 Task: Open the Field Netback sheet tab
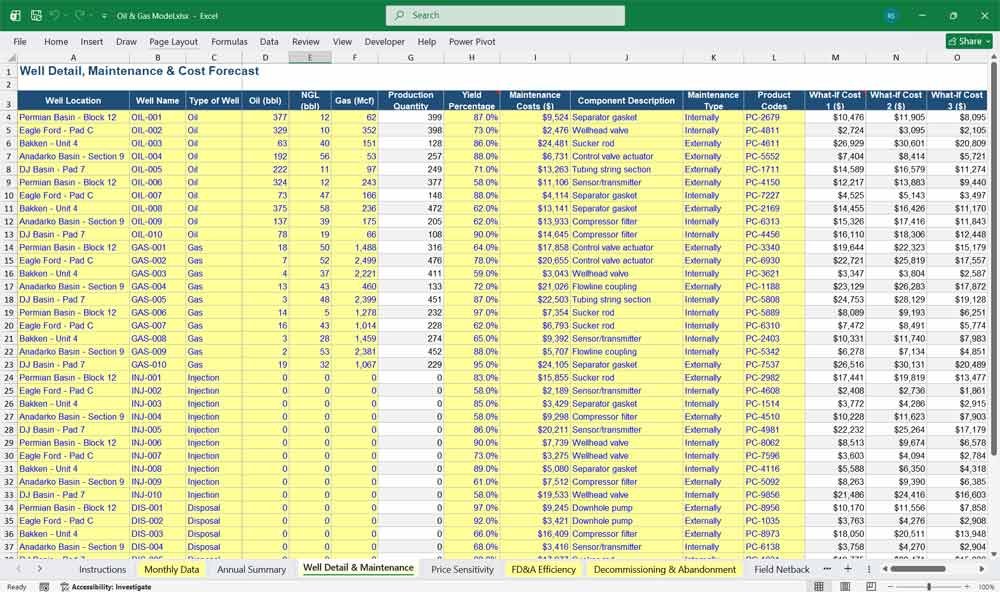coord(781,569)
